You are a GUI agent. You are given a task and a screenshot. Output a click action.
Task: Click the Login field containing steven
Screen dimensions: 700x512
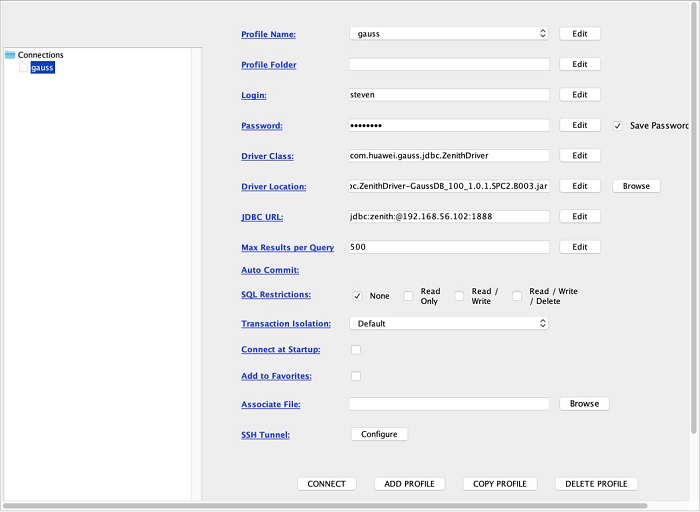pyautogui.click(x=449, y=95)
